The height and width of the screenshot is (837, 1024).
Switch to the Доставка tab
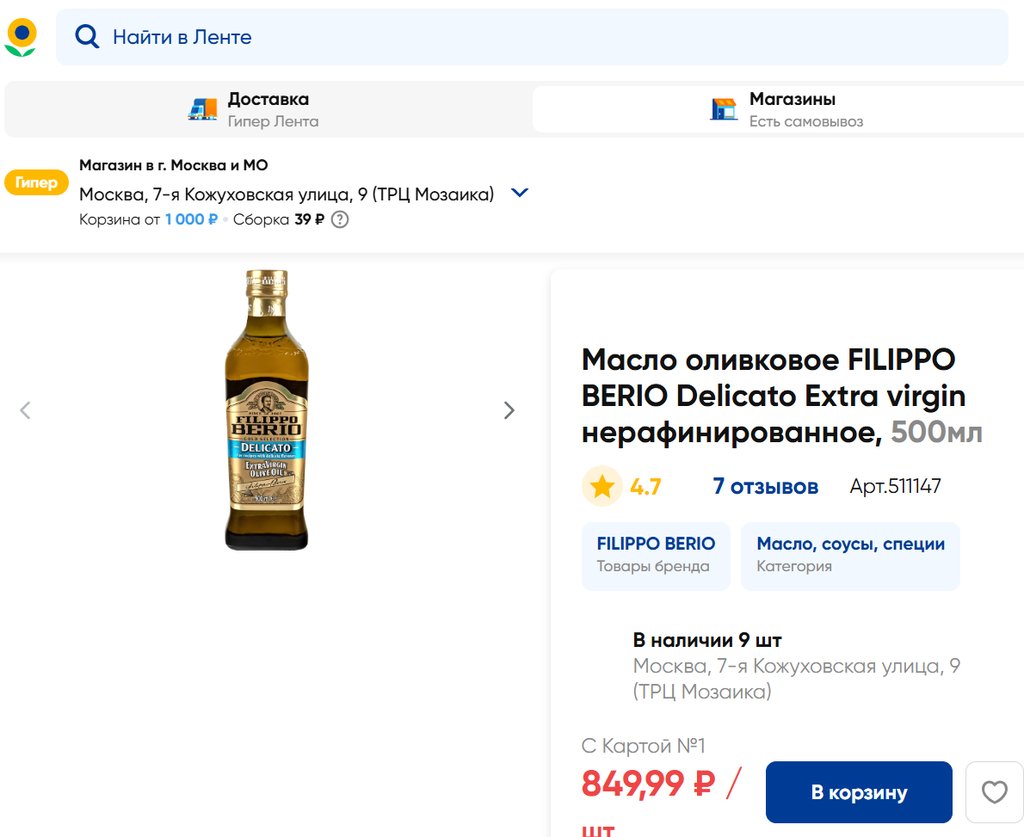point(268,109)
